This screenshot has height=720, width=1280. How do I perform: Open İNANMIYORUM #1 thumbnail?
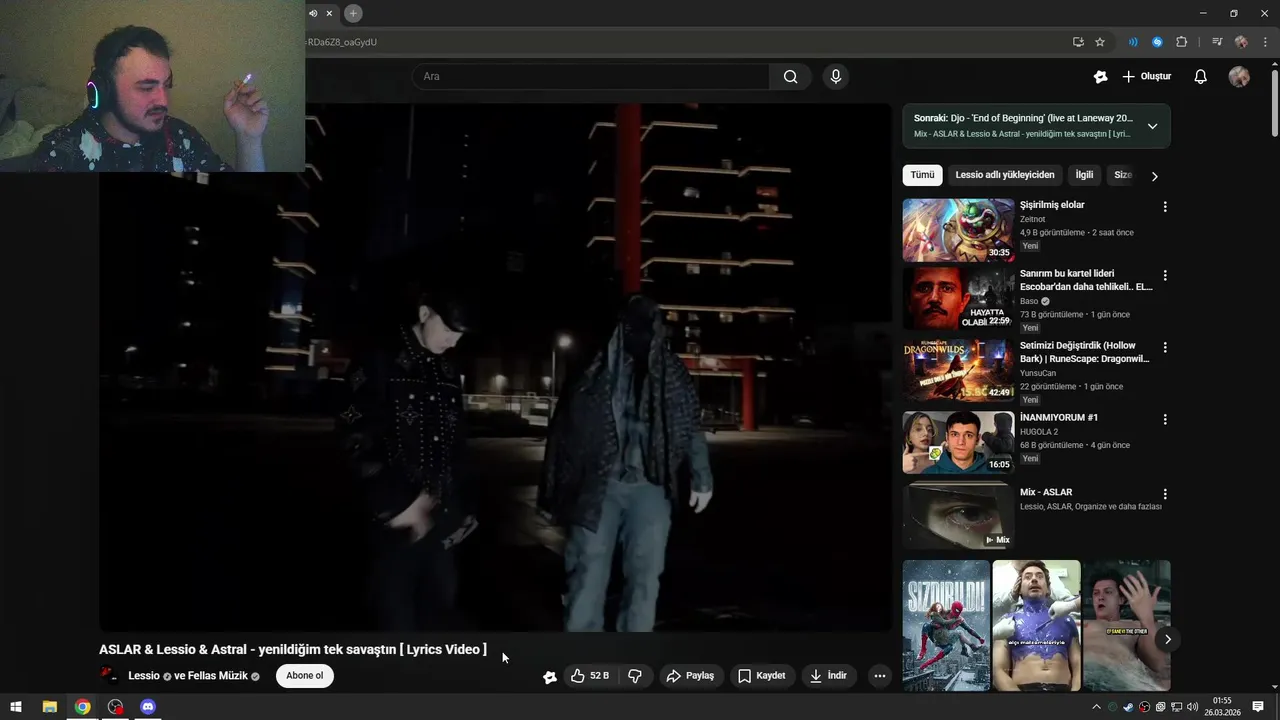point(958,442)
